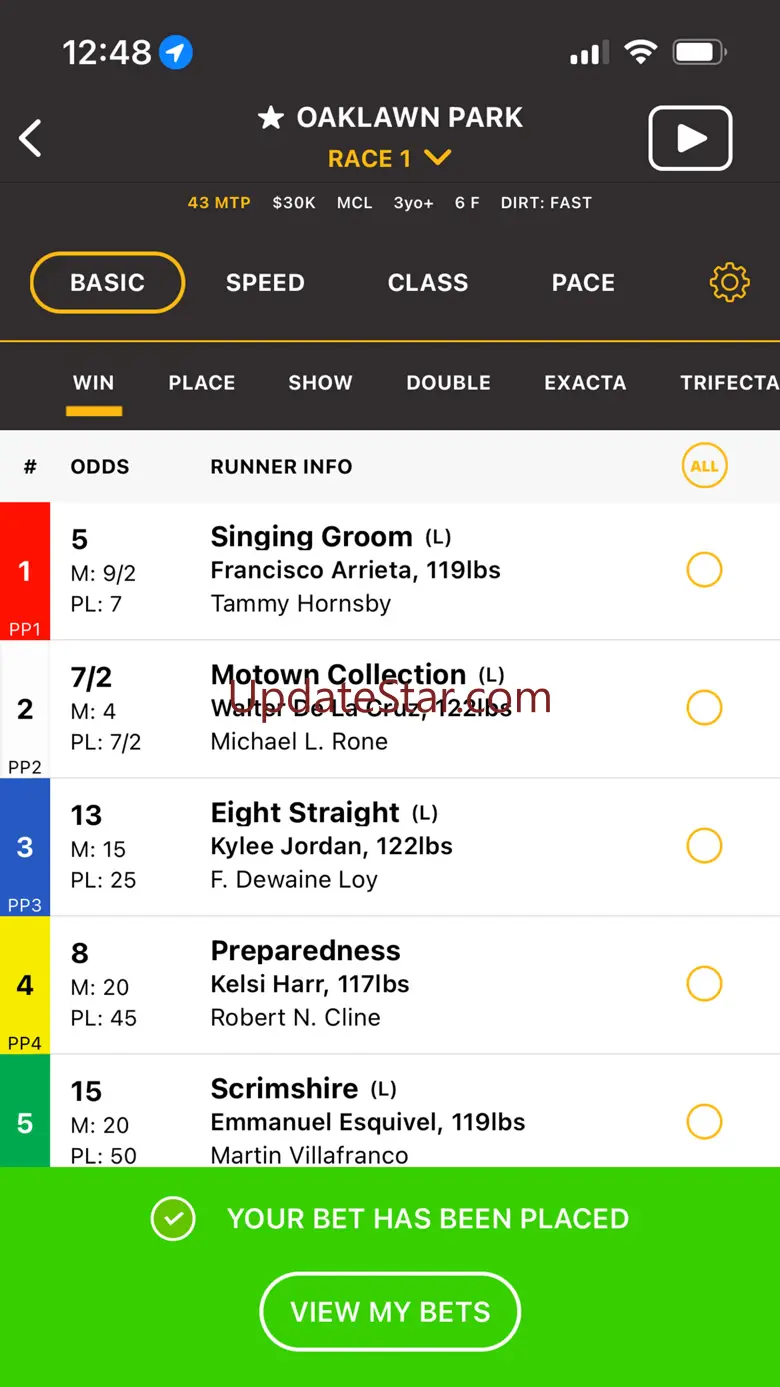Tap the back arrow icon
Image resolution: width=780 pixels, height=1387 pixels.
pyautogui.click(x=31, y=138)
